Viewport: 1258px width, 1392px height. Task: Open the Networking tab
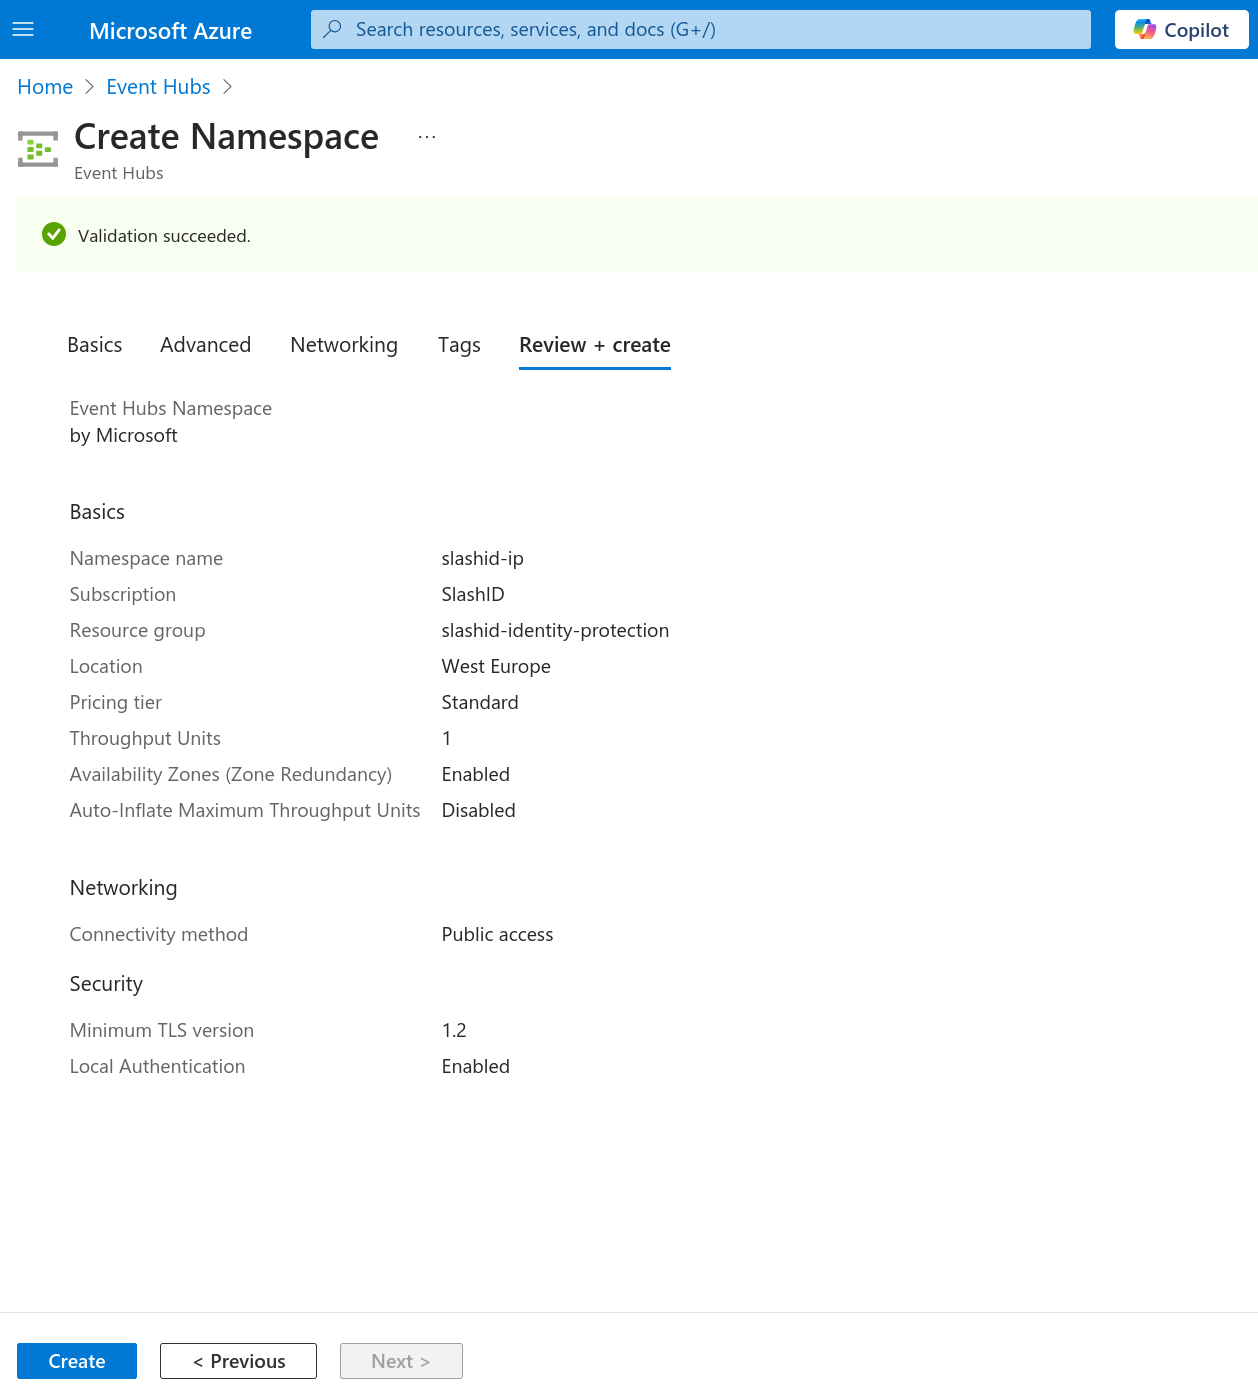point(344,345)
